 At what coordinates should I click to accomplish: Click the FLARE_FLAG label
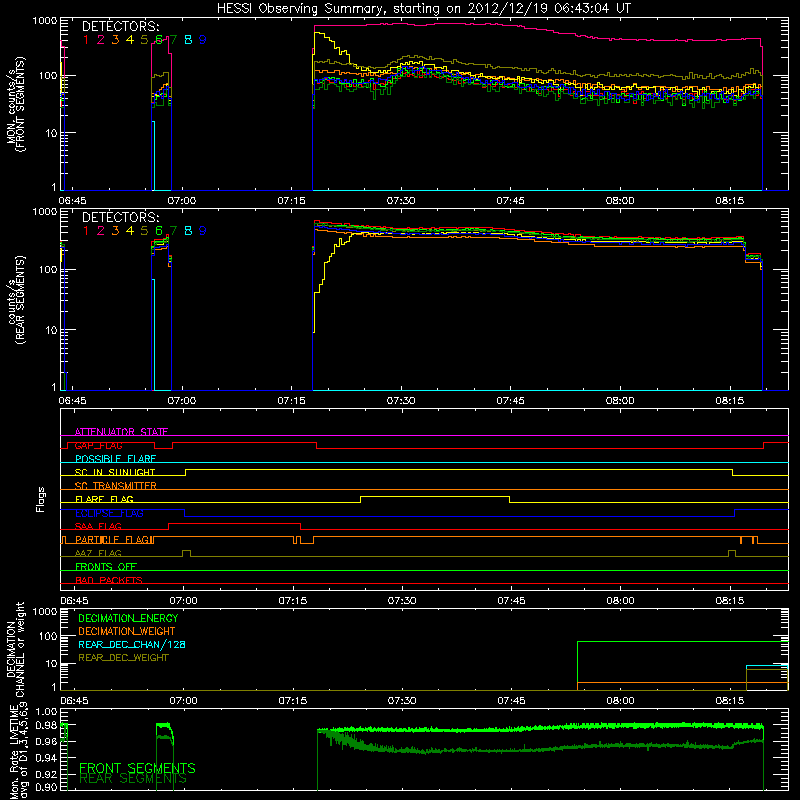(104, 499)
